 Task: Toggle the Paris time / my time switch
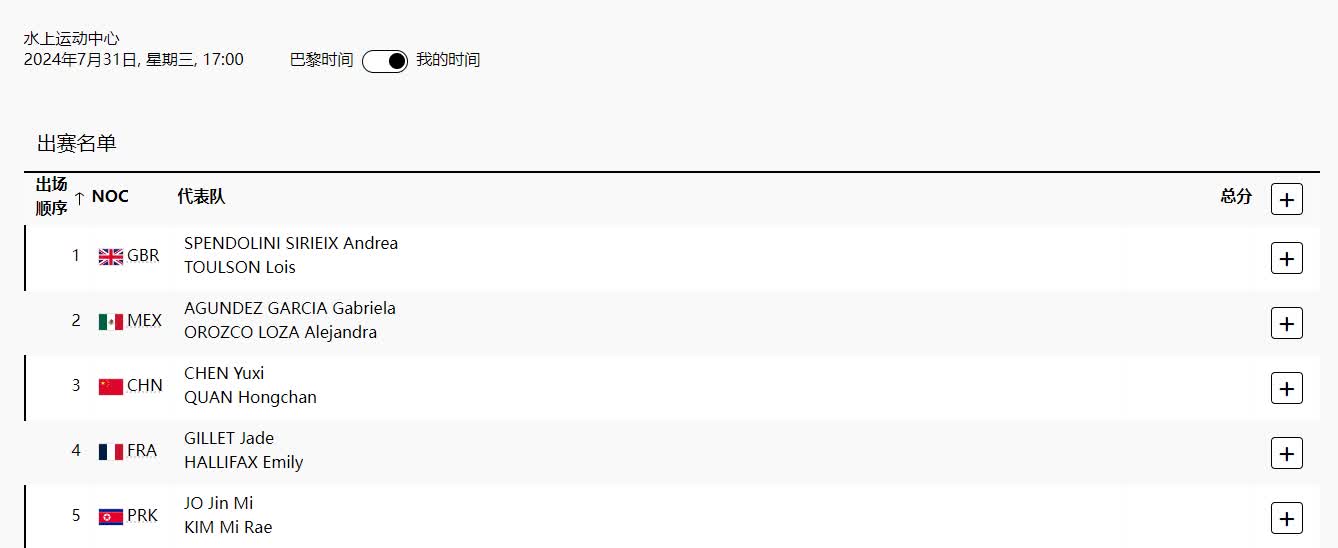[x=385, y=61]
